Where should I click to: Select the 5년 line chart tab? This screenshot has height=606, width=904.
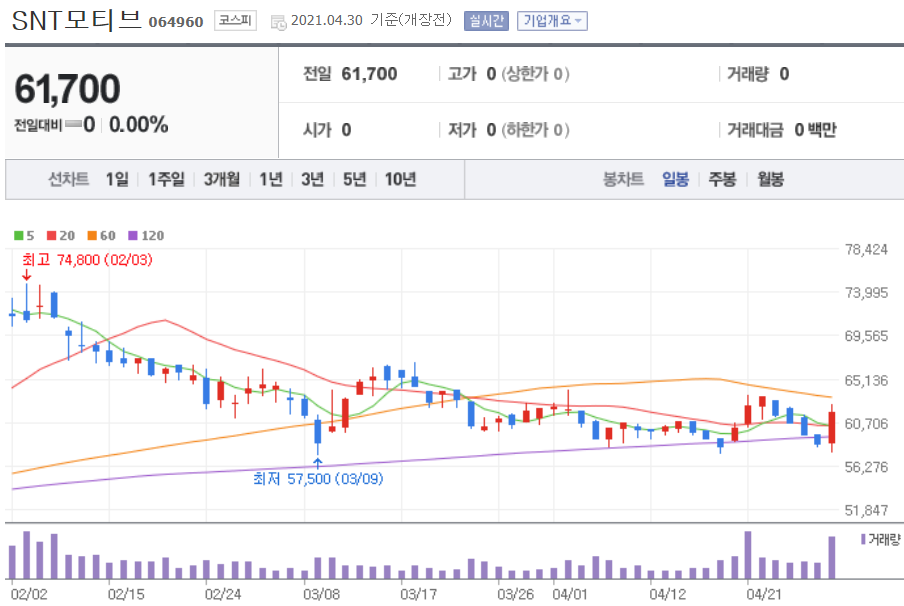pos(355,179)
